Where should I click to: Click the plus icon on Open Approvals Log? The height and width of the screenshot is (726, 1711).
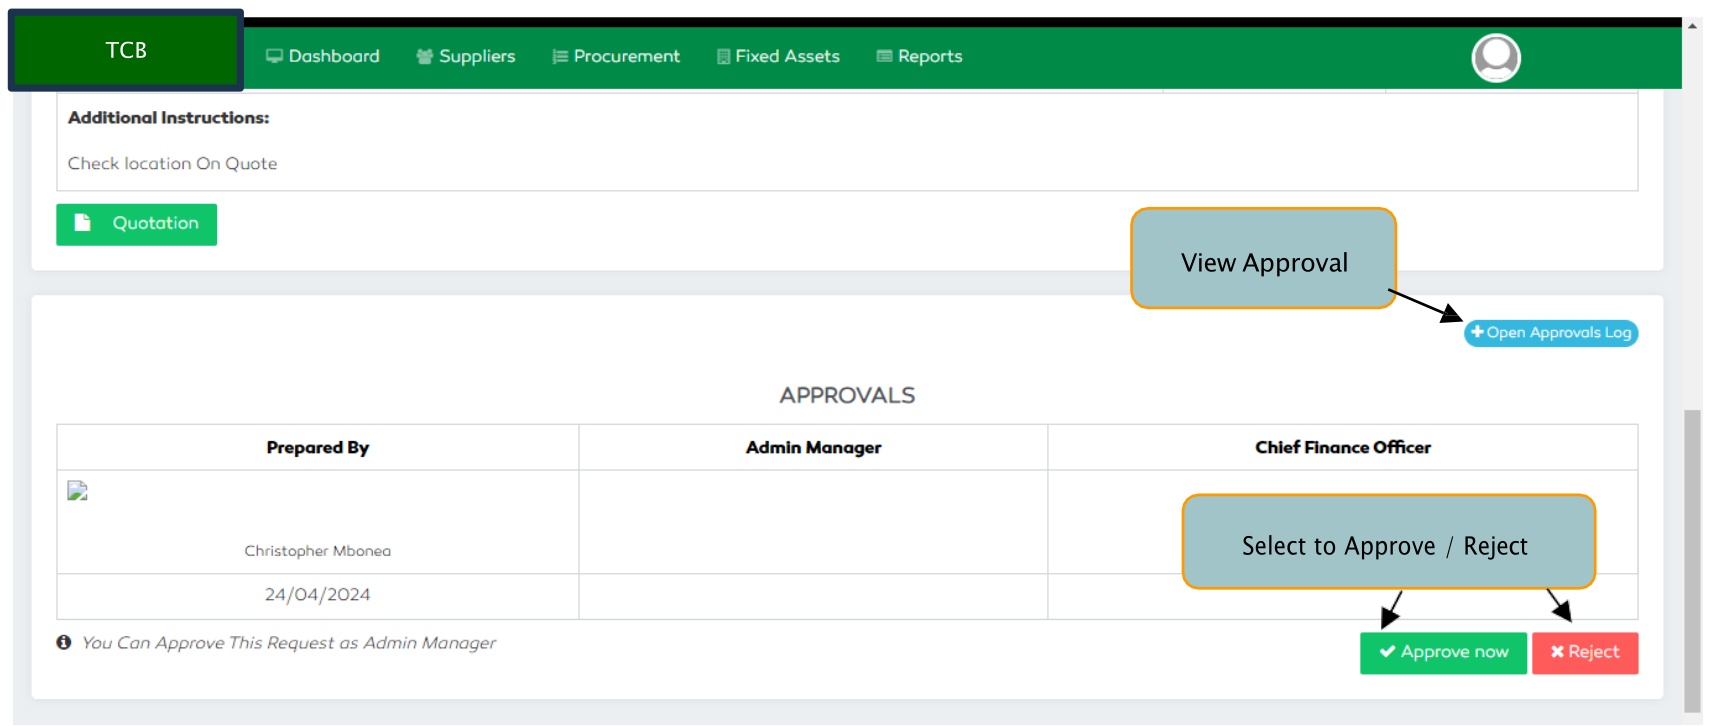coord(1477,332)
